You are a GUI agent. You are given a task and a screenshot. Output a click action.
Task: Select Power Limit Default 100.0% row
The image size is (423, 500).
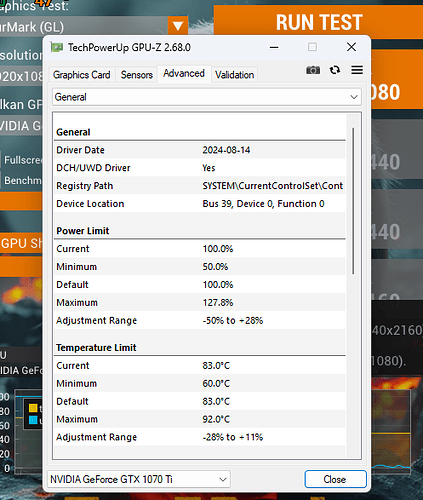point(200,284)
